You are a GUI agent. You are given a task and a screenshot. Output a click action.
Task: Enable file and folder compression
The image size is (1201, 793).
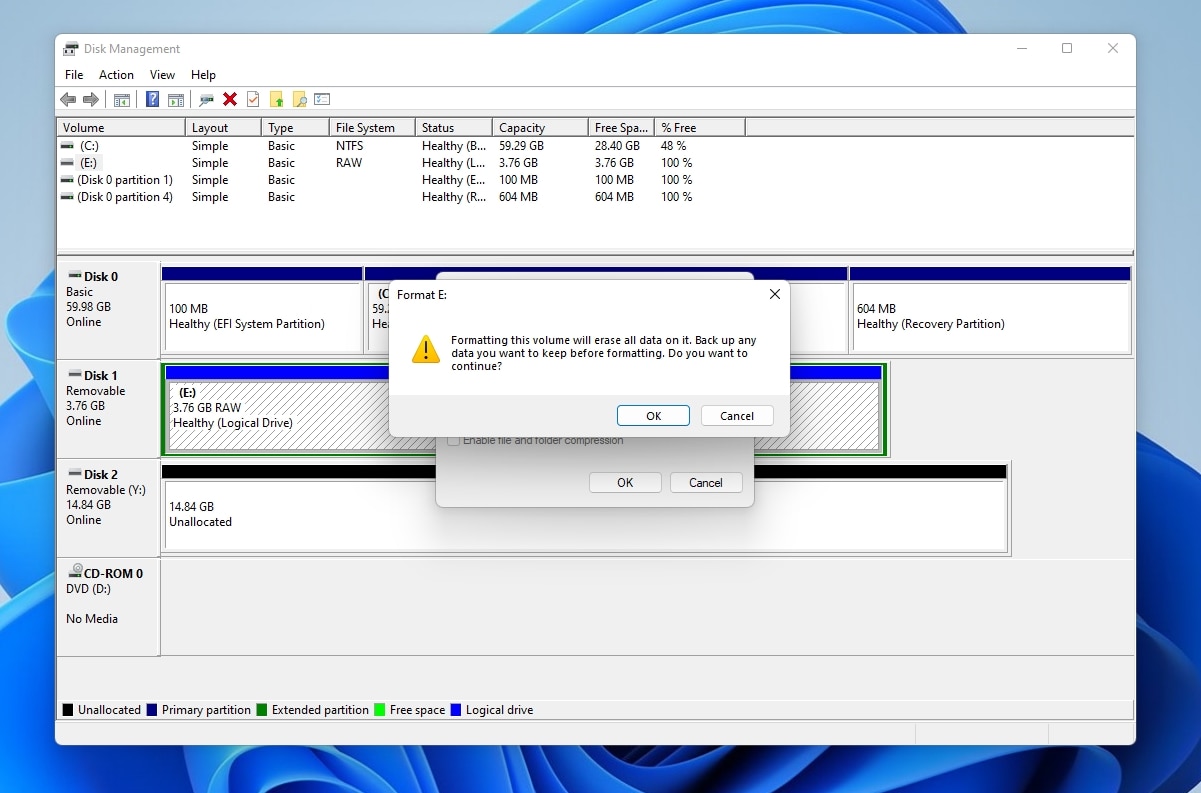(x=453, y=439)
